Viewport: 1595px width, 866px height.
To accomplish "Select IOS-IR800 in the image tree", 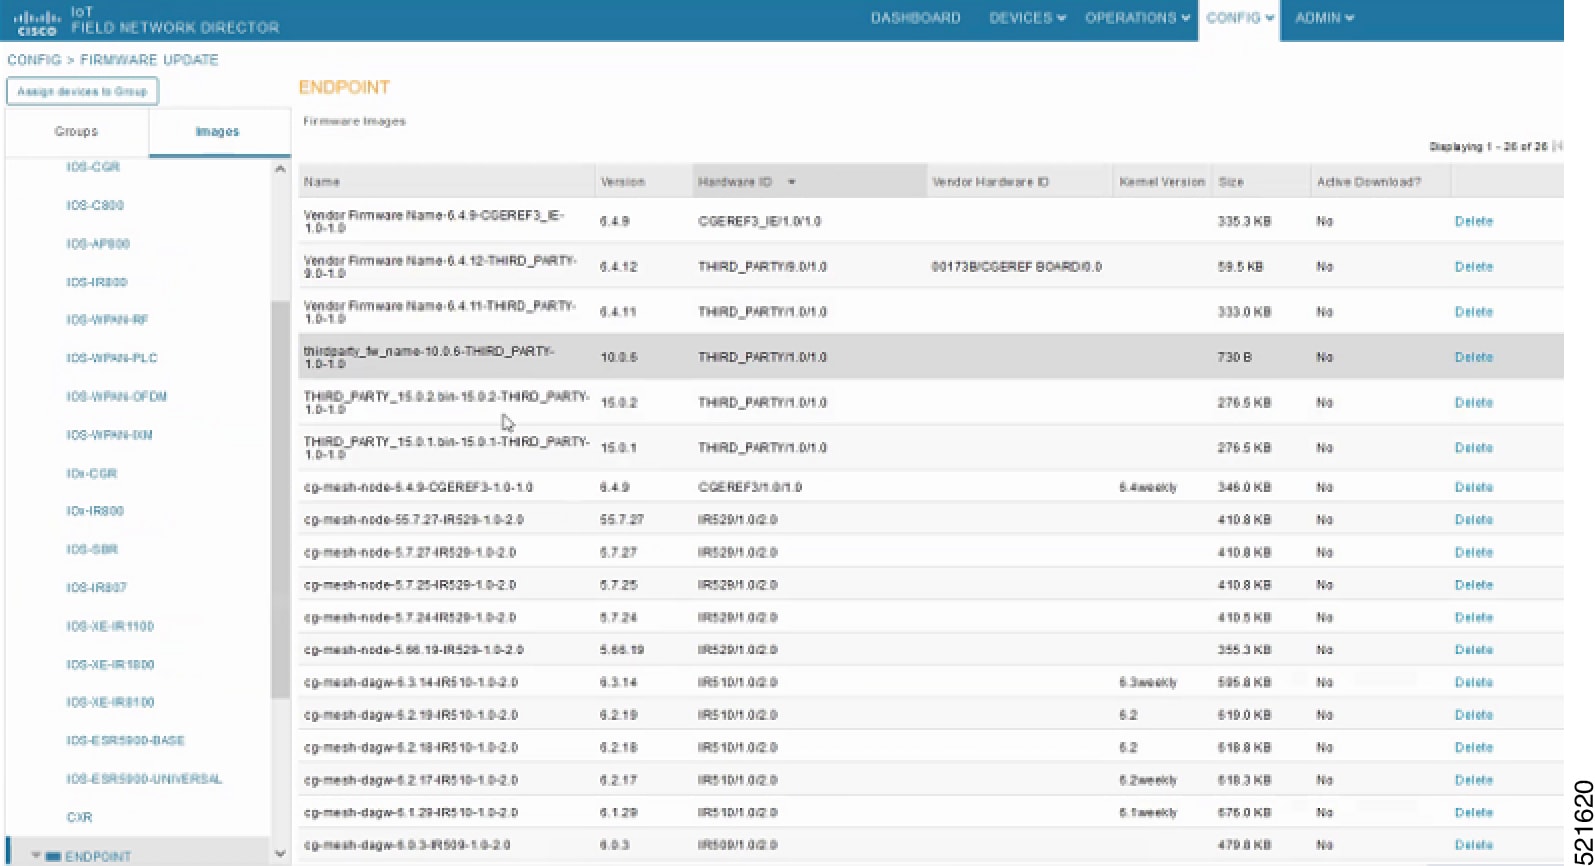I will tap(97, 282).
